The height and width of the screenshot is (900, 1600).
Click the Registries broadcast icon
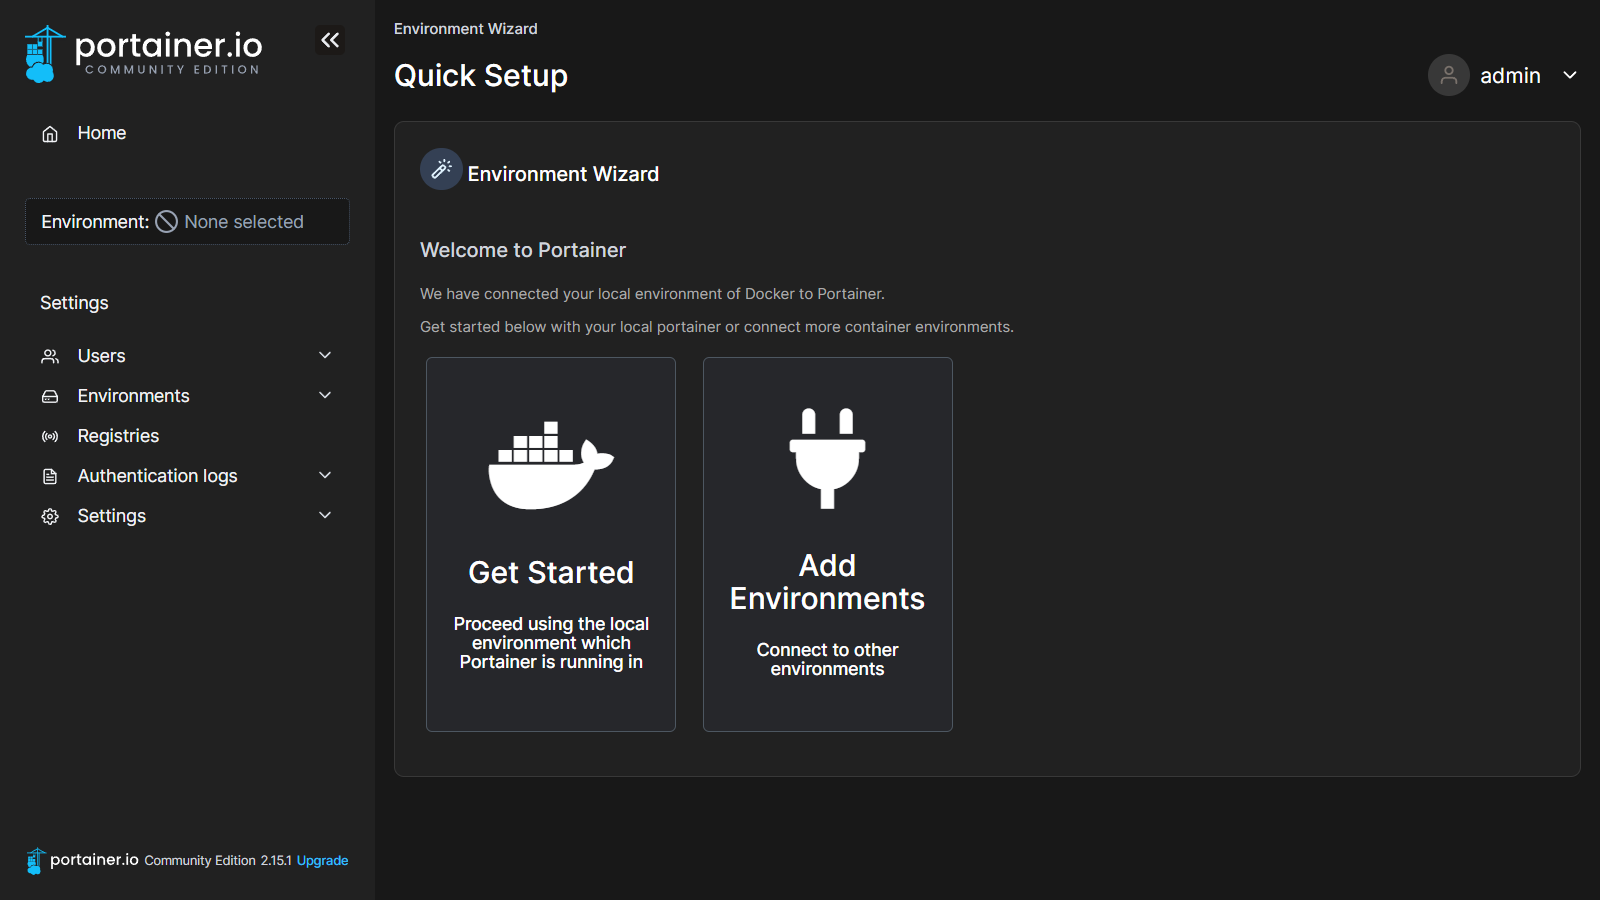50,436
